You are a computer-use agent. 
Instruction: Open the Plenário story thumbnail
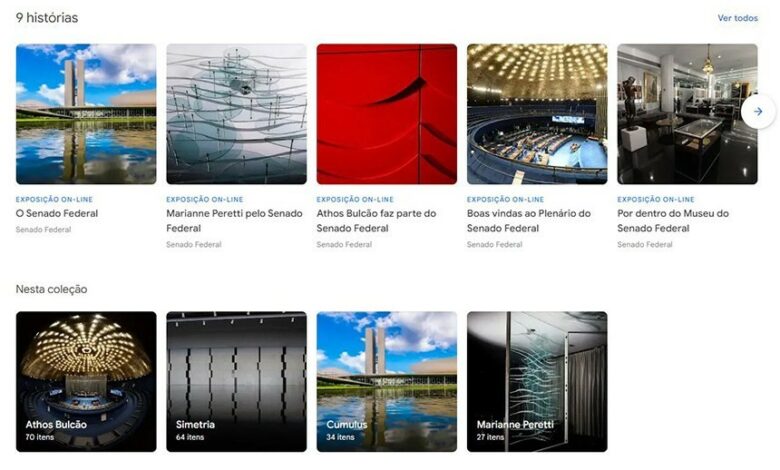coord(537,114)
